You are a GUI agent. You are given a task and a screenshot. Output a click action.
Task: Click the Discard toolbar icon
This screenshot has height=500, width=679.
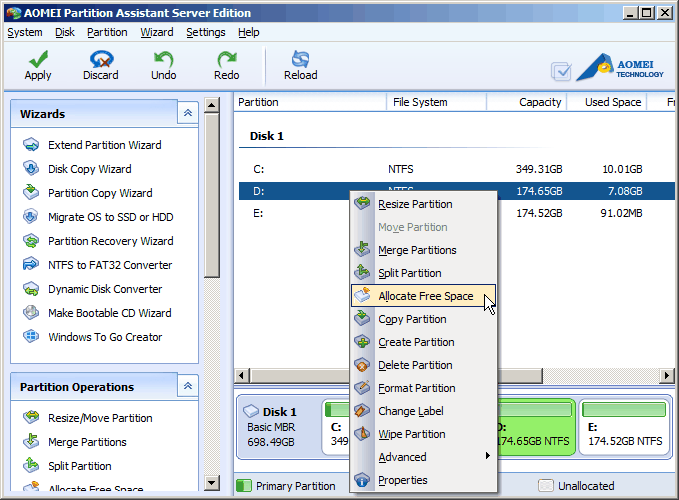tap(101, 59)
